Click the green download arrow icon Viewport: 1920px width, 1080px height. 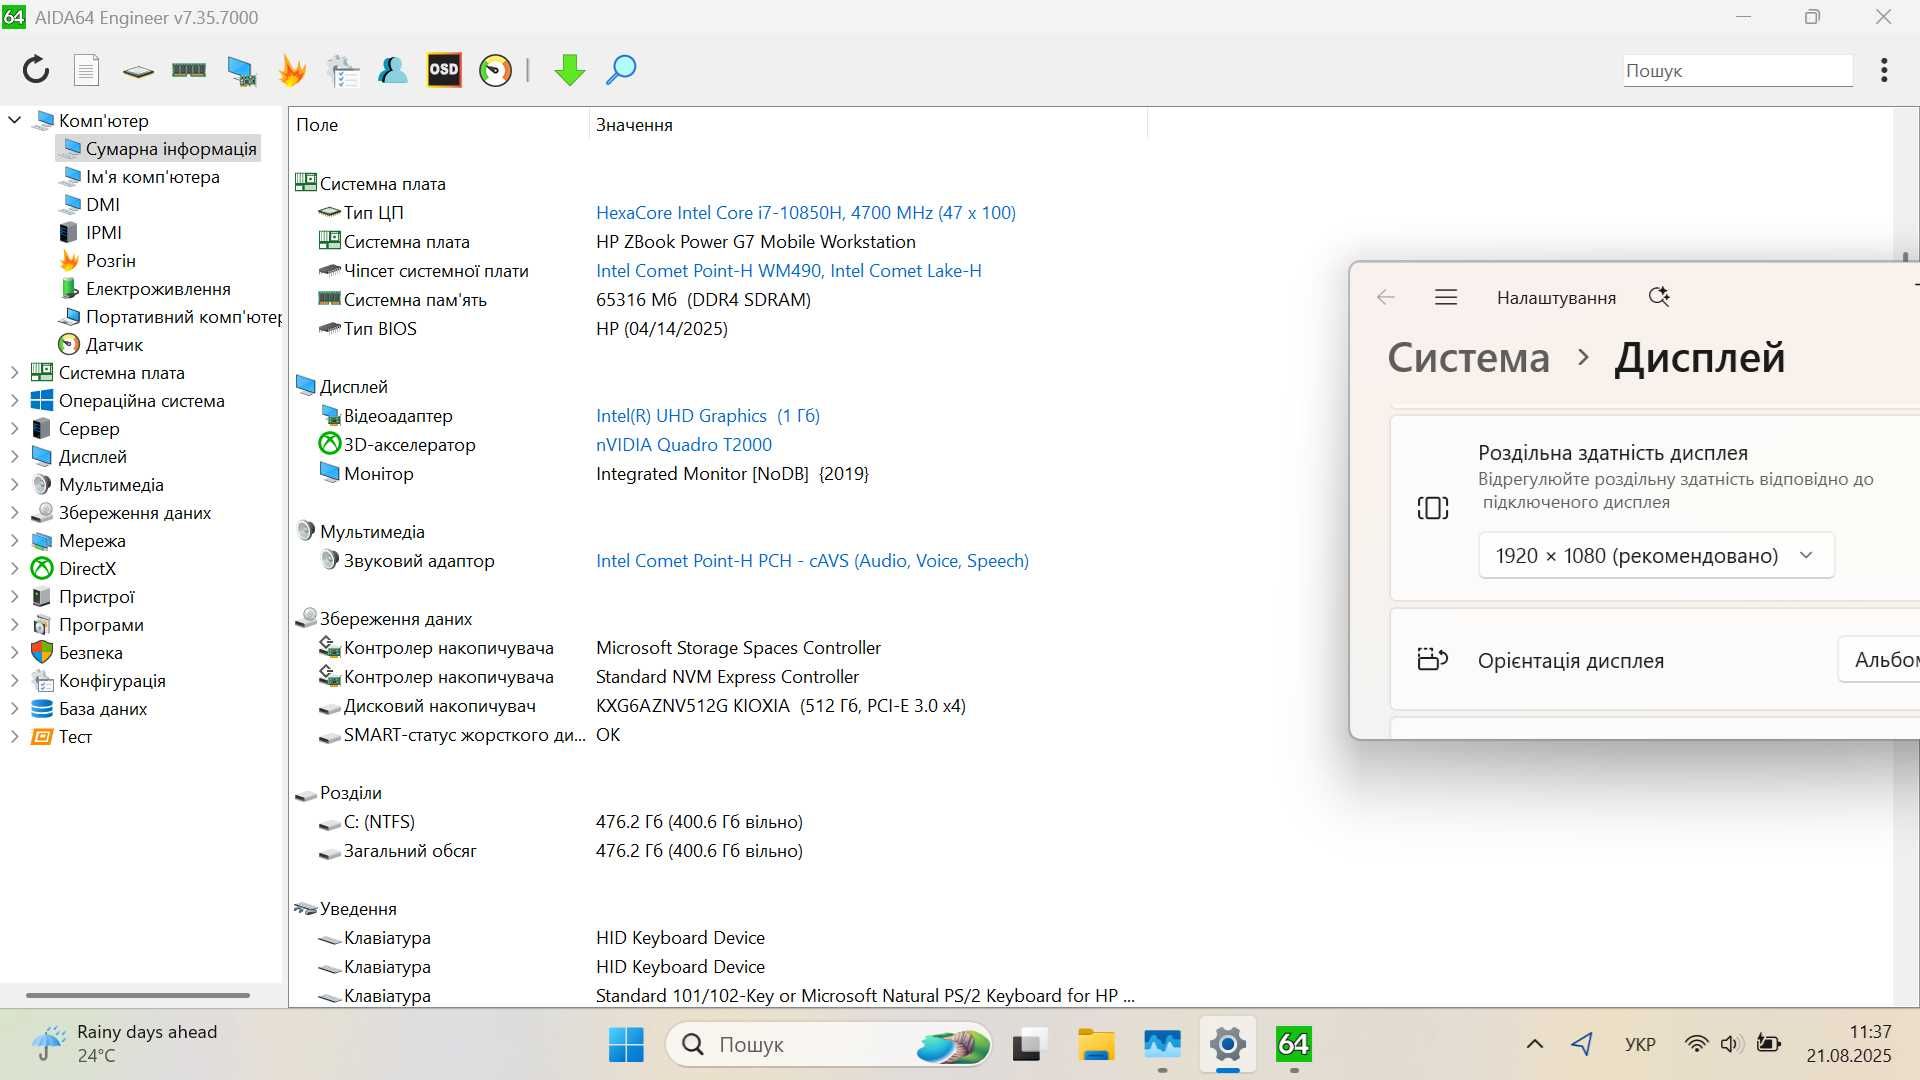569,70
